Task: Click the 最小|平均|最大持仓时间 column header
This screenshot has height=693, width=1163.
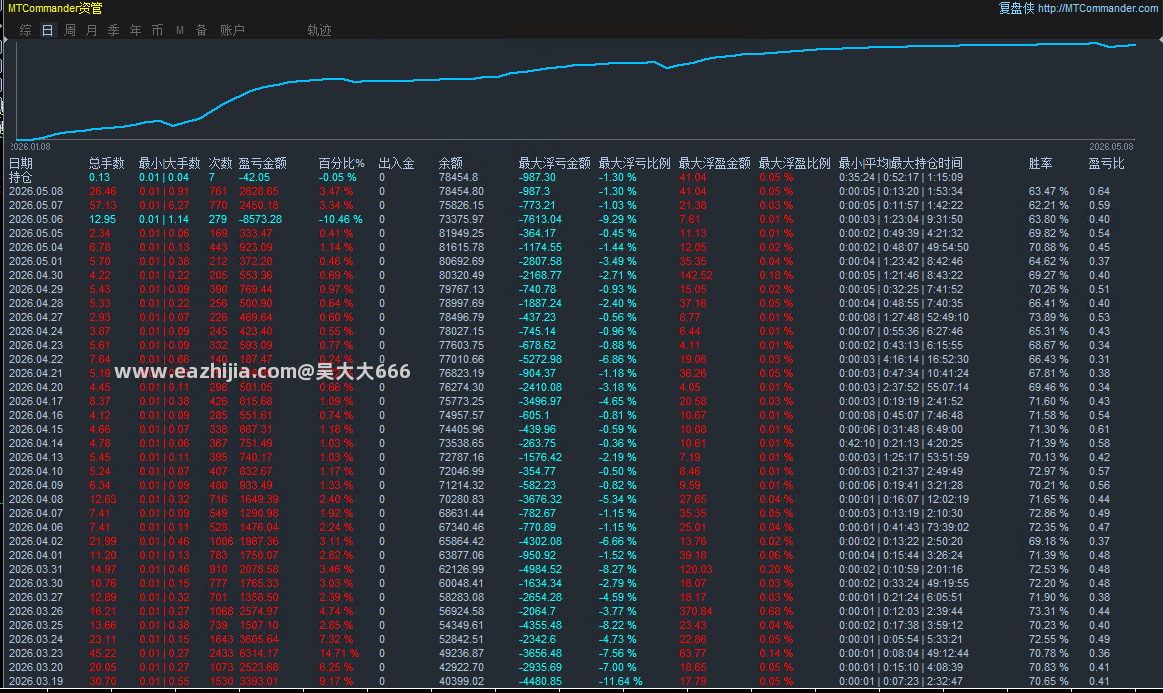Action: (x=900, y=163)
